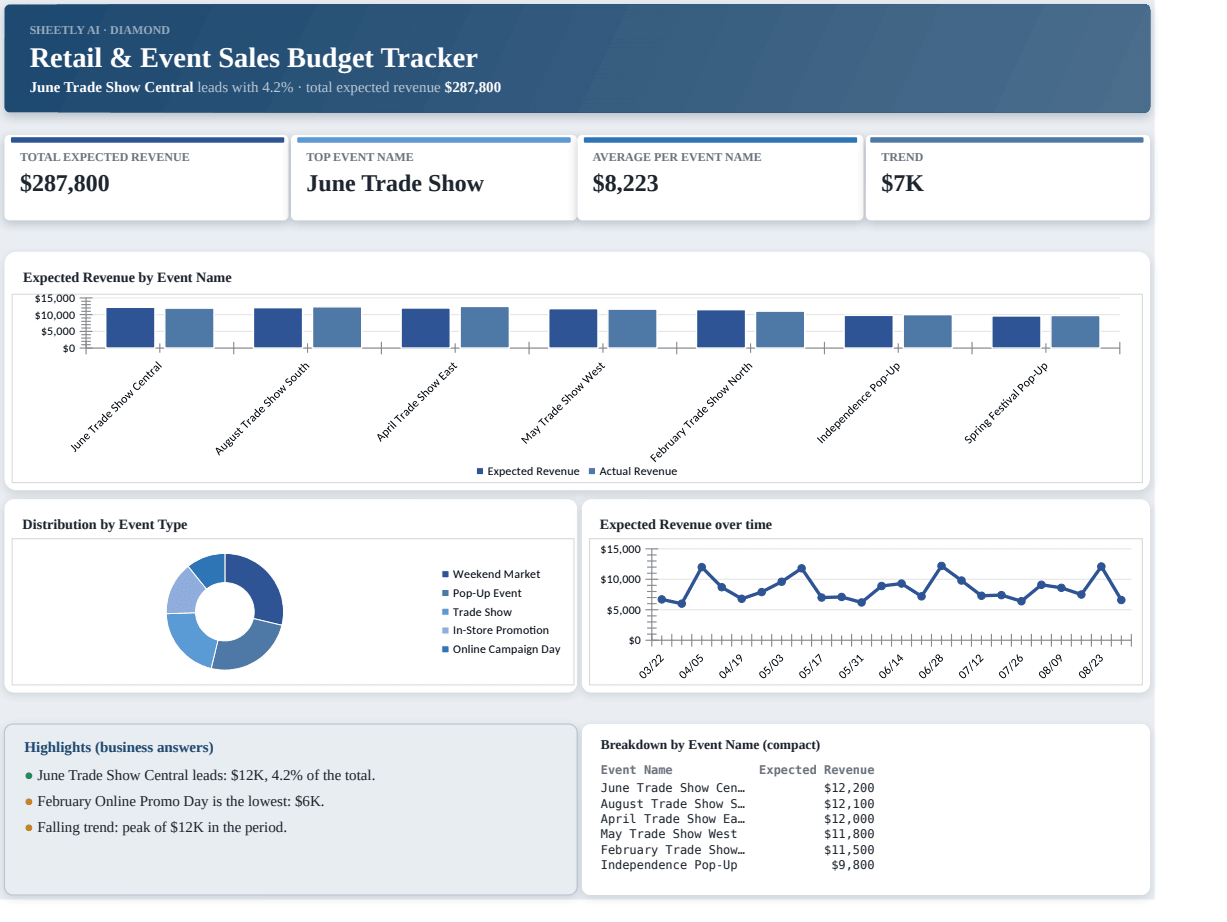Click the Sheetly AI · Diamond header label
This screenshot has width=1227, height=922.
[x=100, y=30]
